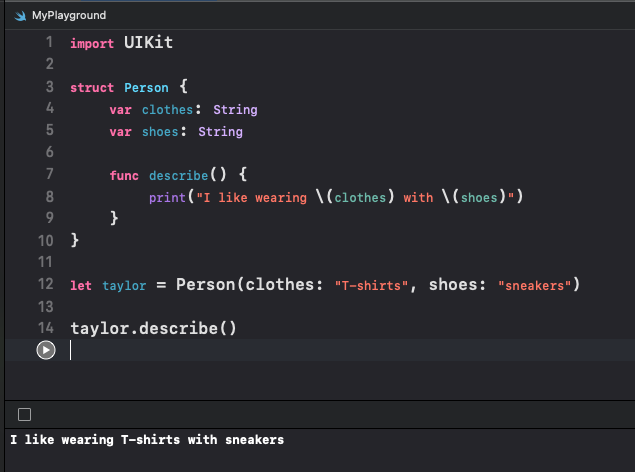Click 'String' type on line 5
This screenshot has height=472, width=635.
220,132
